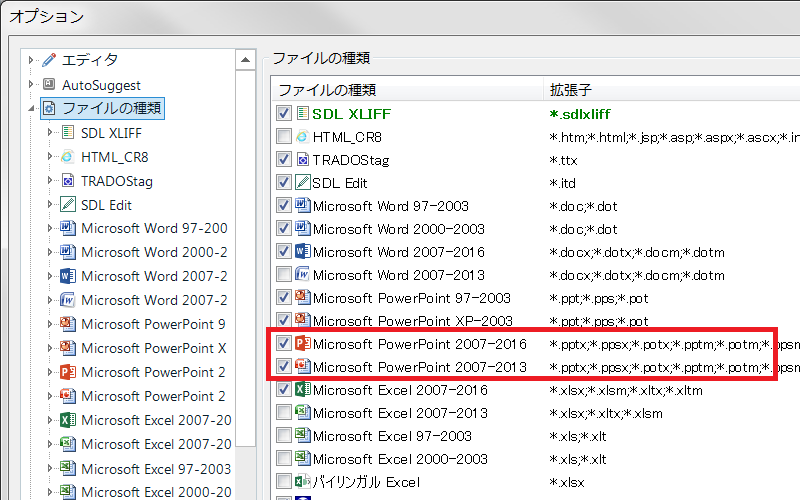The height and width of the screenshot is (500, 800).
Task: Click Word 2007-2016 icon in list
Action: coord(303,252)
